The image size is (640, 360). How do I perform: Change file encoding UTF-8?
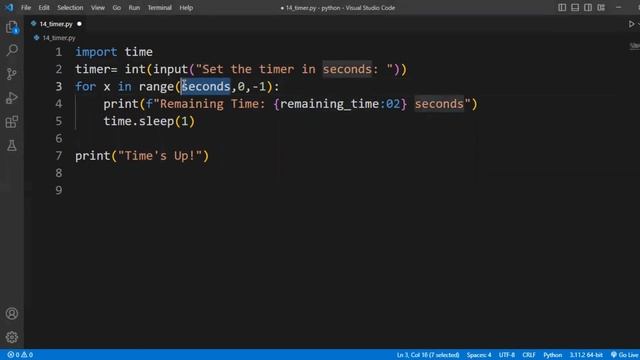[507, 355]
